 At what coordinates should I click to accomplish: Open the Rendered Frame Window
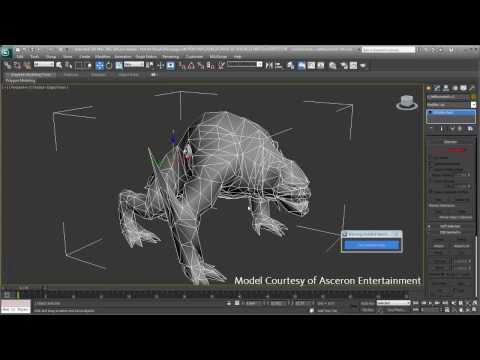pyautogui.click(x=353, y=65)
